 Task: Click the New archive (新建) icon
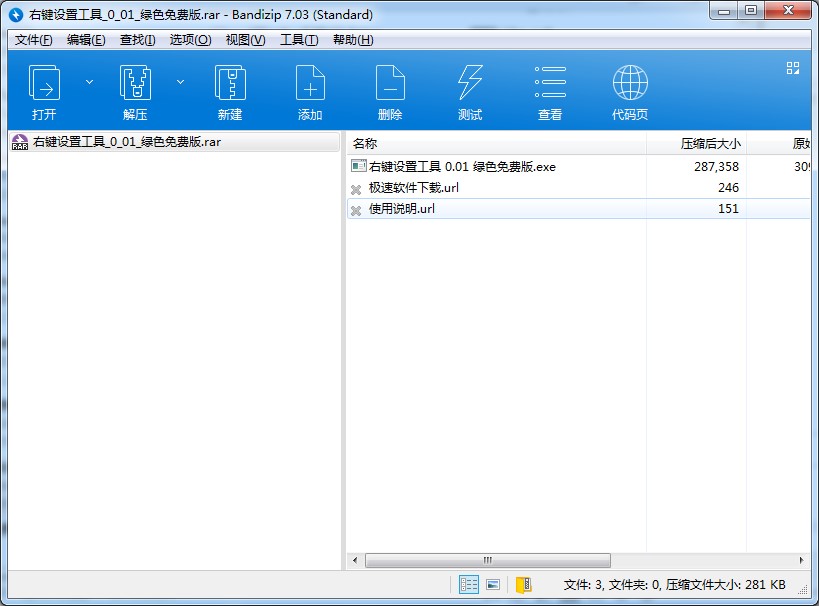tap(230, 83)
